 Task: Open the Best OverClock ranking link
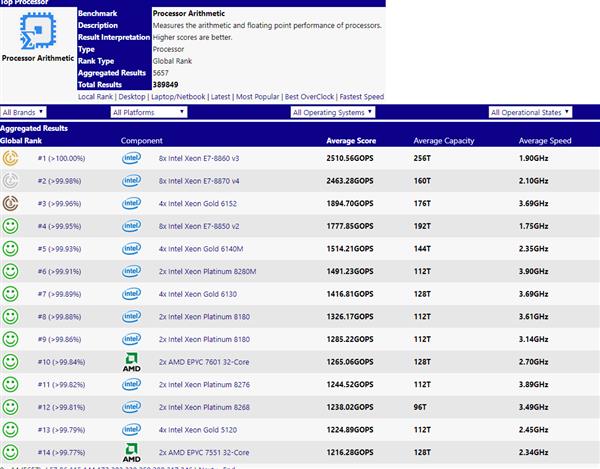click(310, 97)
